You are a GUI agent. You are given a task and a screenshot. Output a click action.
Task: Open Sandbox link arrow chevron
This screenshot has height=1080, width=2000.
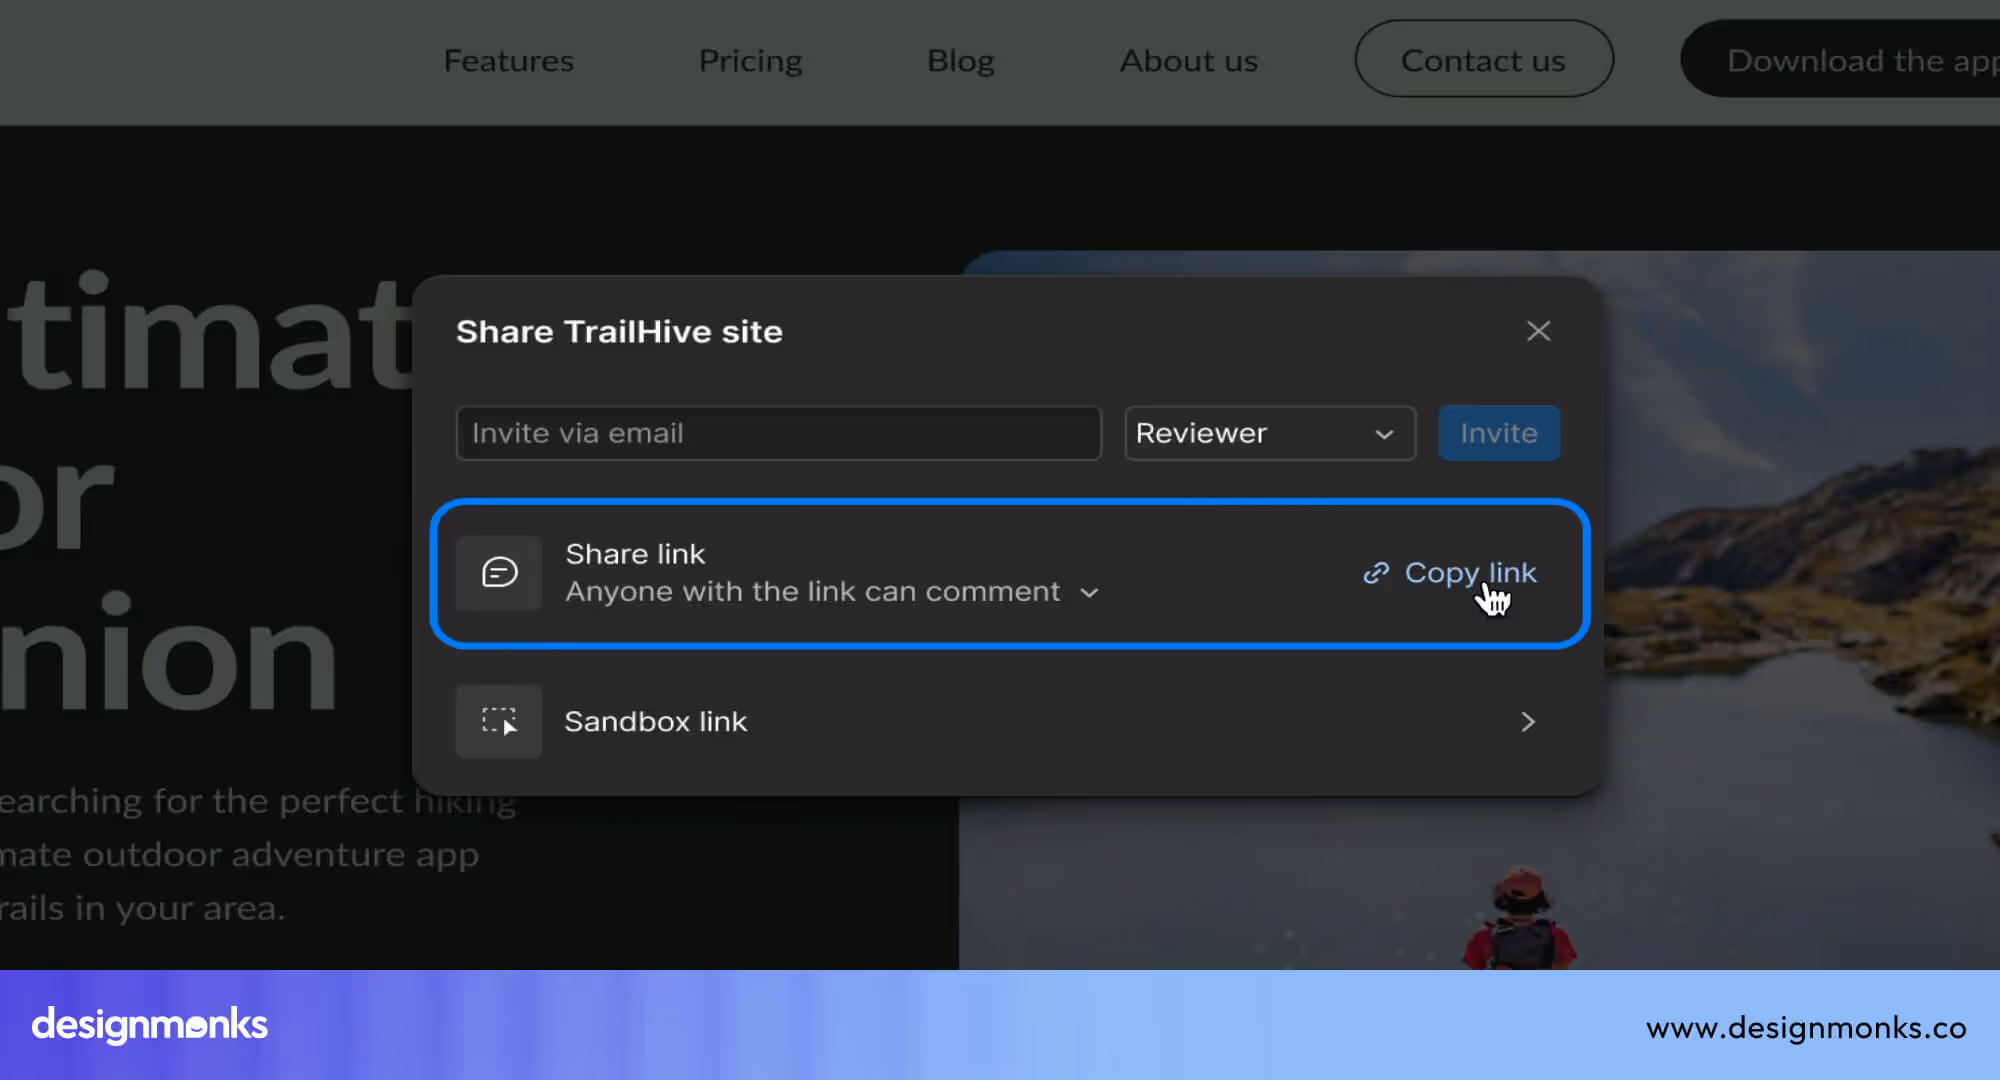coord(1527,721)
